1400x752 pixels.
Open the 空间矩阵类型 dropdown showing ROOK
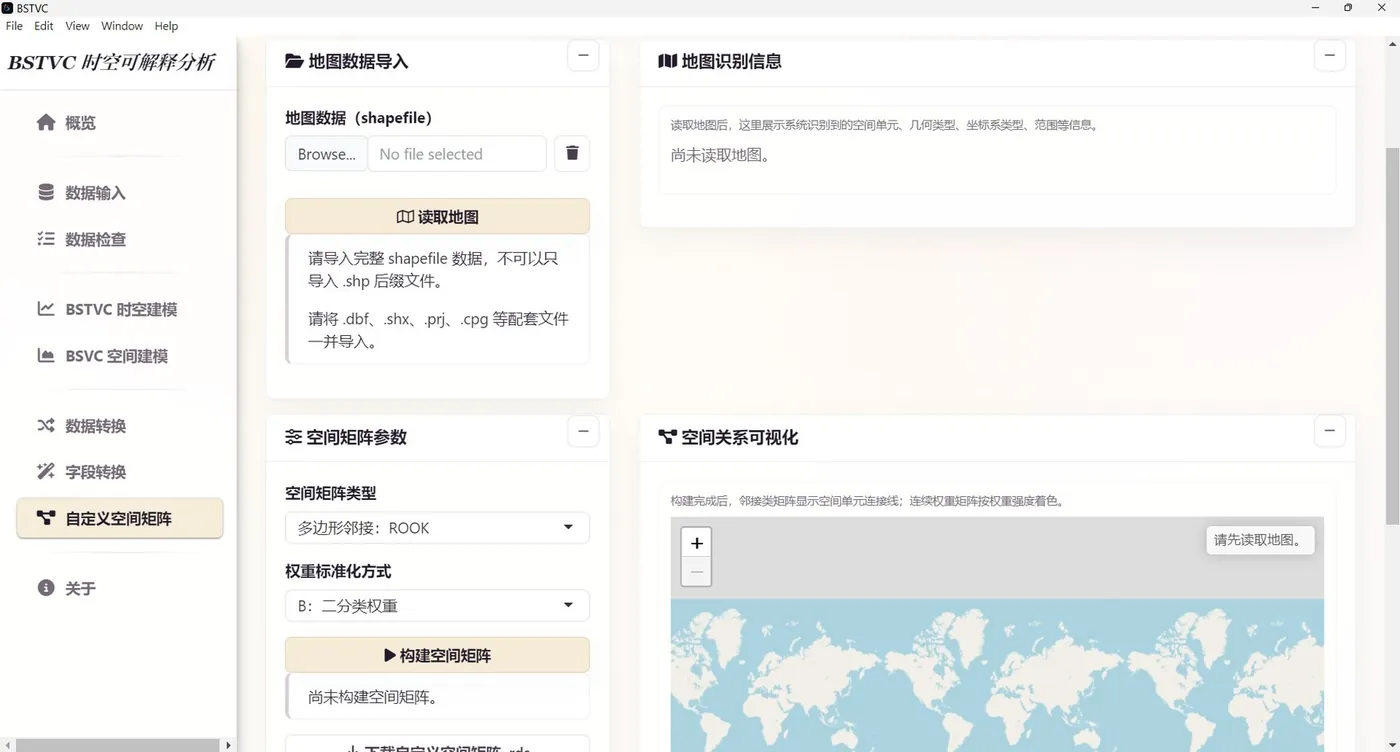[x=437, y=528]
